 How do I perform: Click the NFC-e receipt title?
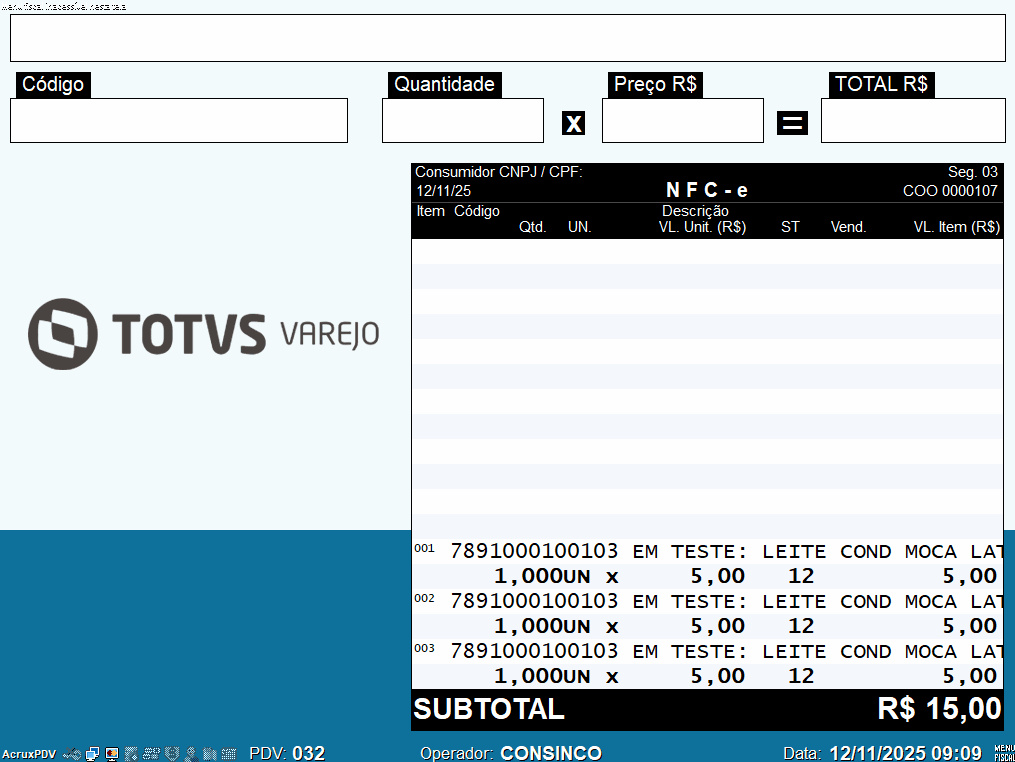click(x=707, y=190)
